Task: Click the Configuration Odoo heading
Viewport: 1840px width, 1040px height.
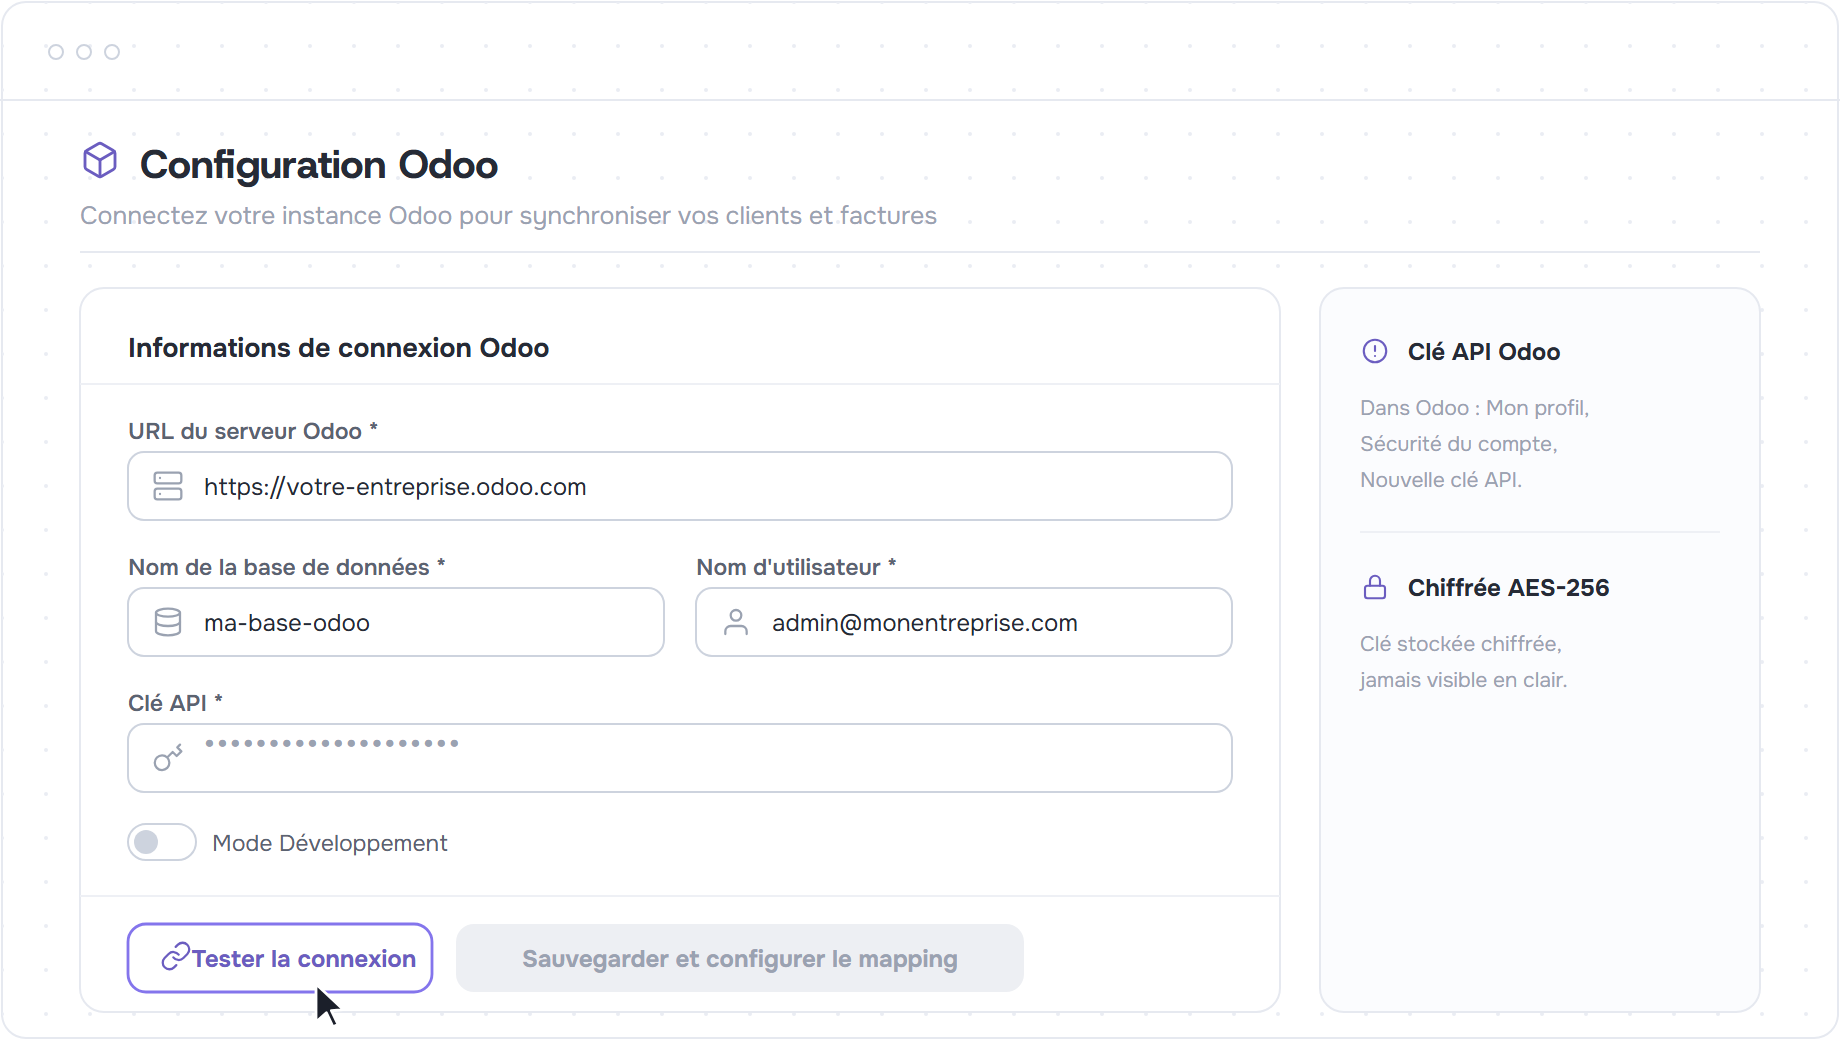Action: pyautogui.click(x=319, y=165)
